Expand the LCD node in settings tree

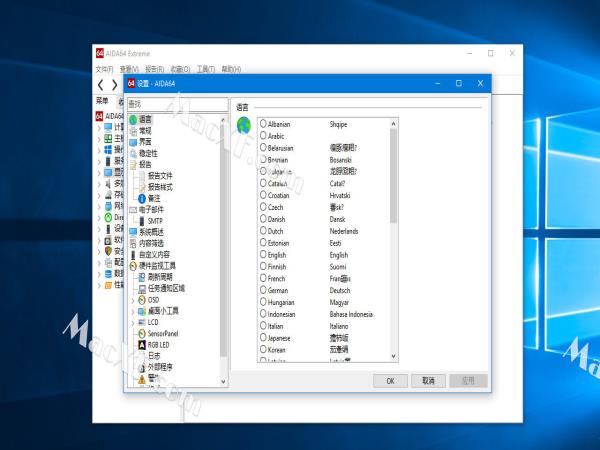[133, 323]
